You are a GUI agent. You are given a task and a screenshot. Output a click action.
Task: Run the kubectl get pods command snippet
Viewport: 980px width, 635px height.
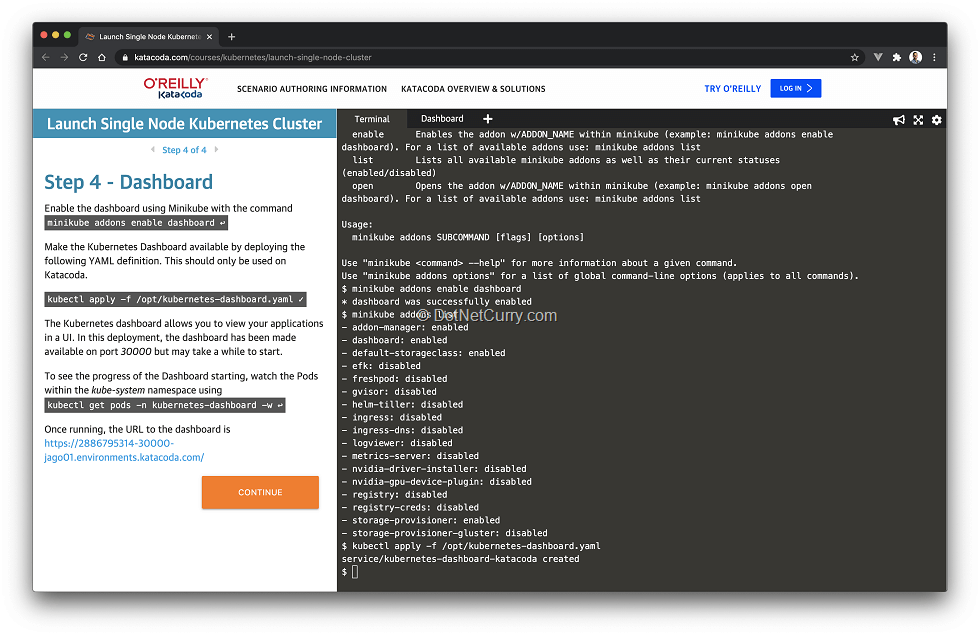pyautogui.click(x=166, y=405)
